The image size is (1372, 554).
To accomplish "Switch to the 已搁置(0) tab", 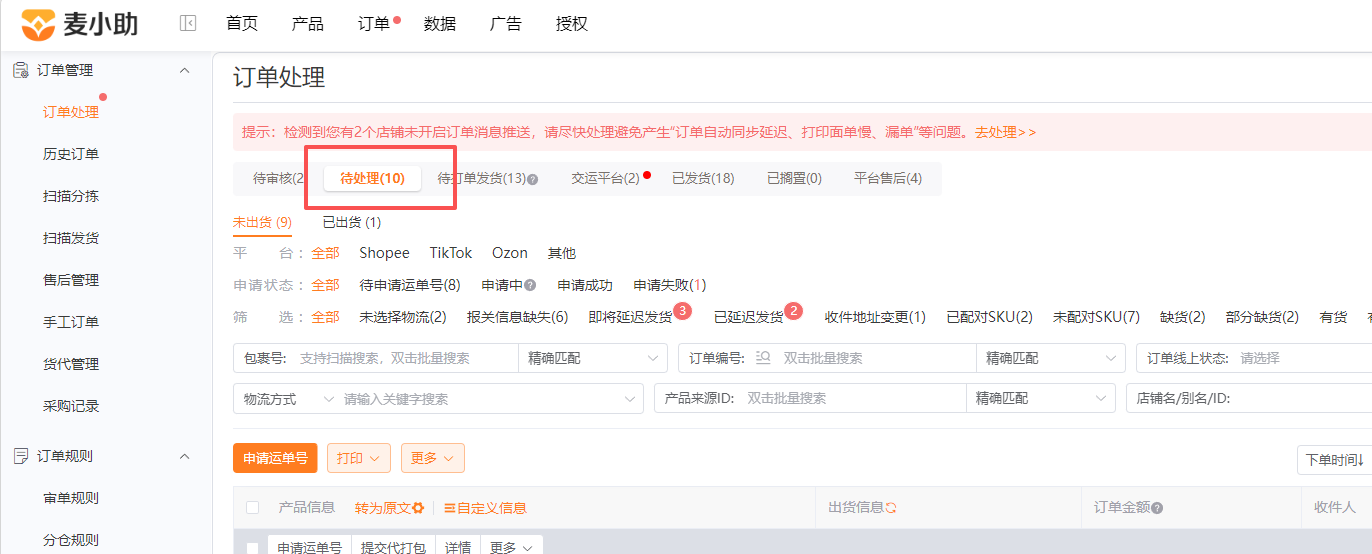I will tap(794, 179).
